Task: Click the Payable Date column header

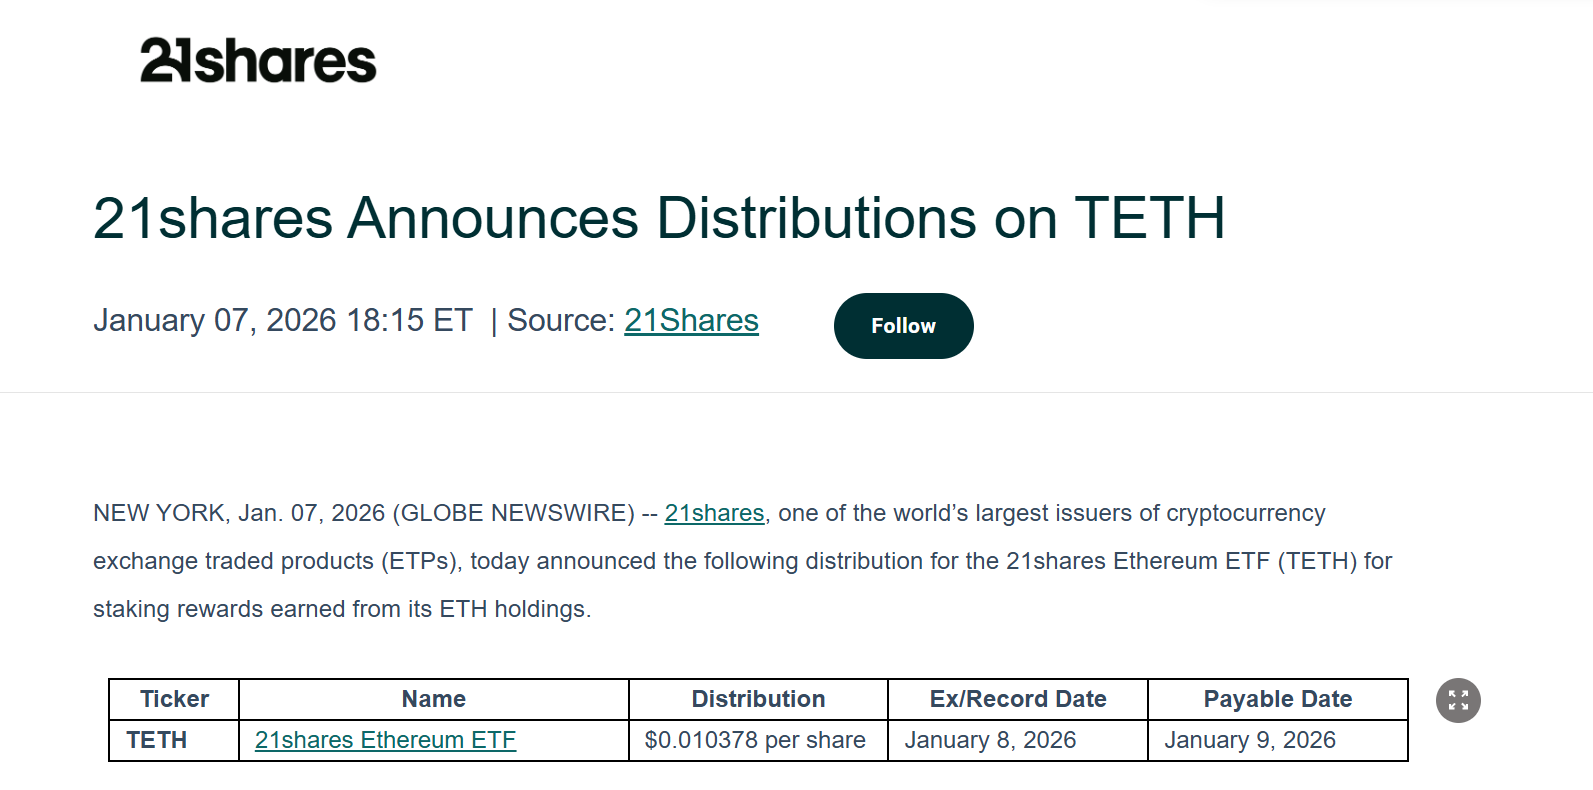Action: pyautogui.click(x=1278, y=699)
